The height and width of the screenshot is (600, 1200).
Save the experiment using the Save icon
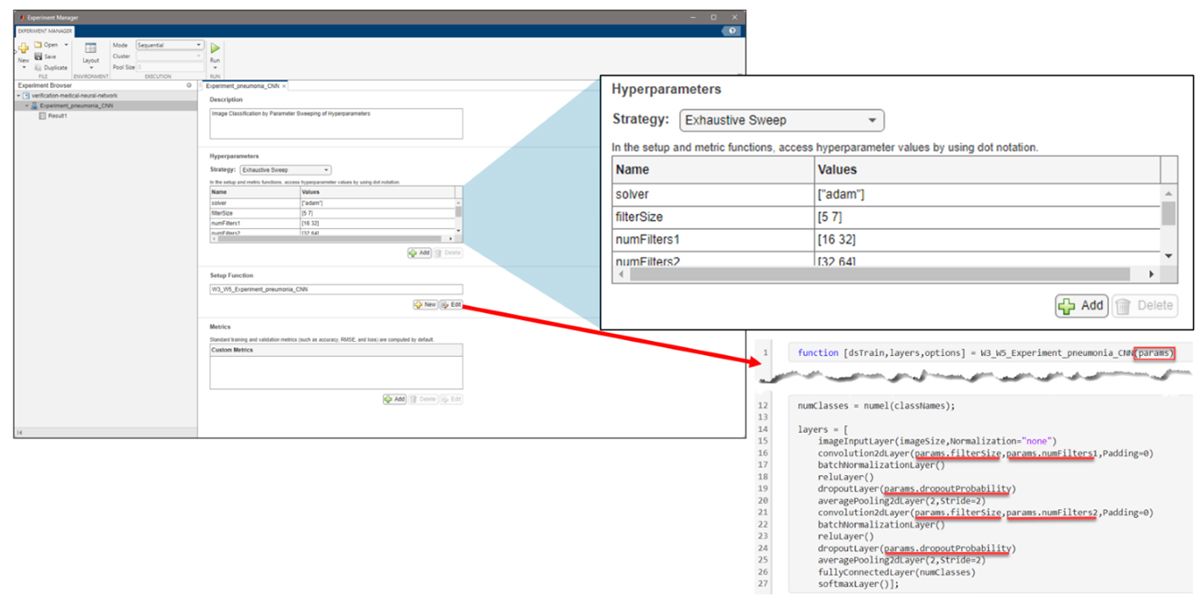coord(38,56)
